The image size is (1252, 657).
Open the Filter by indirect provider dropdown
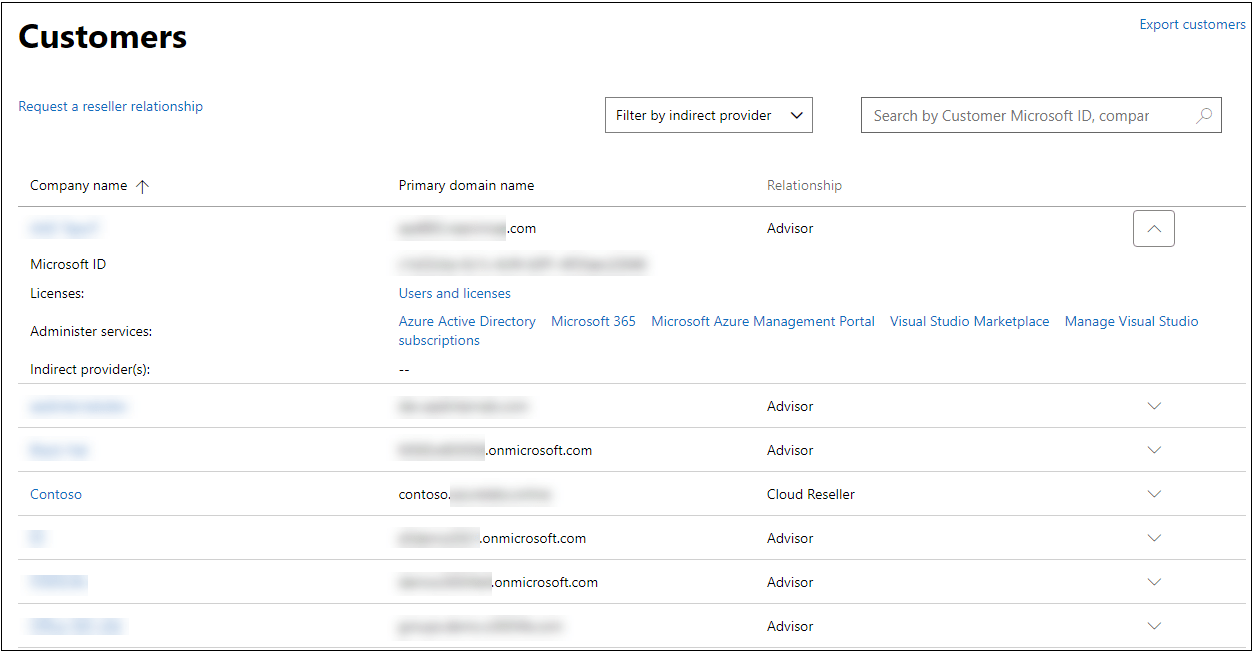click(708, 115)
